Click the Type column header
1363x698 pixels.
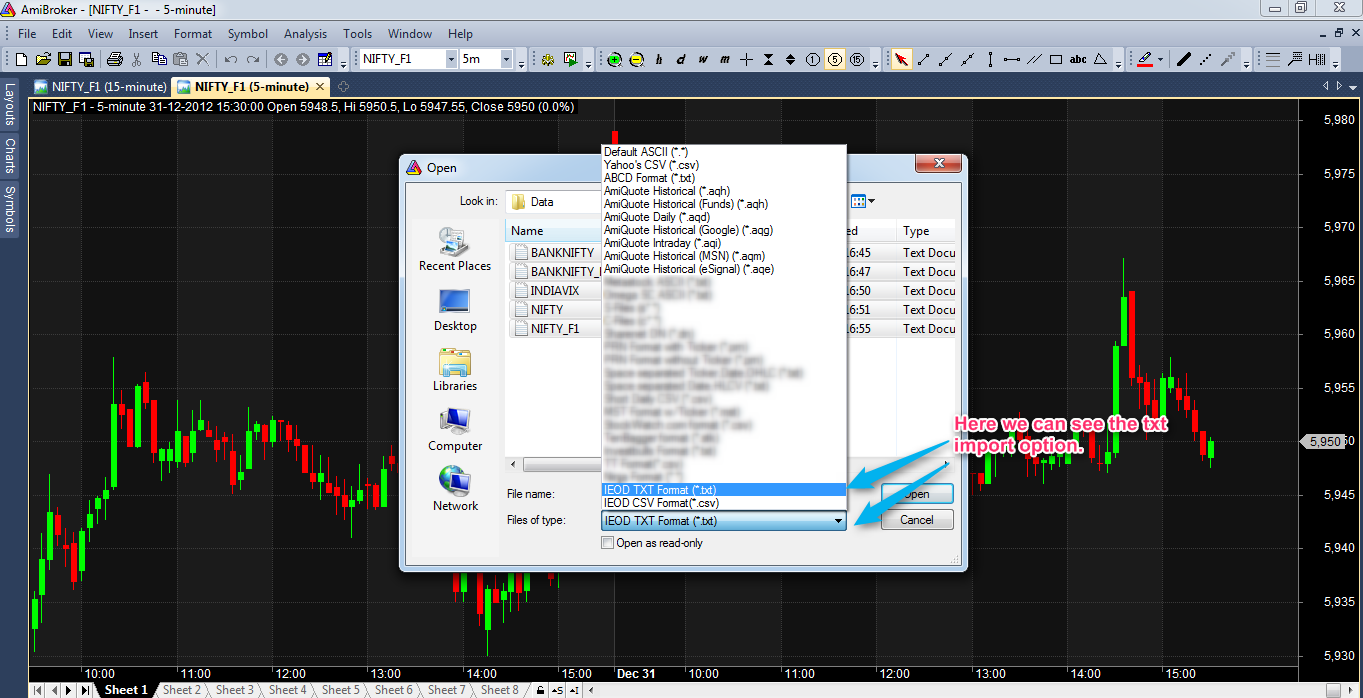[x=927, y=231]
